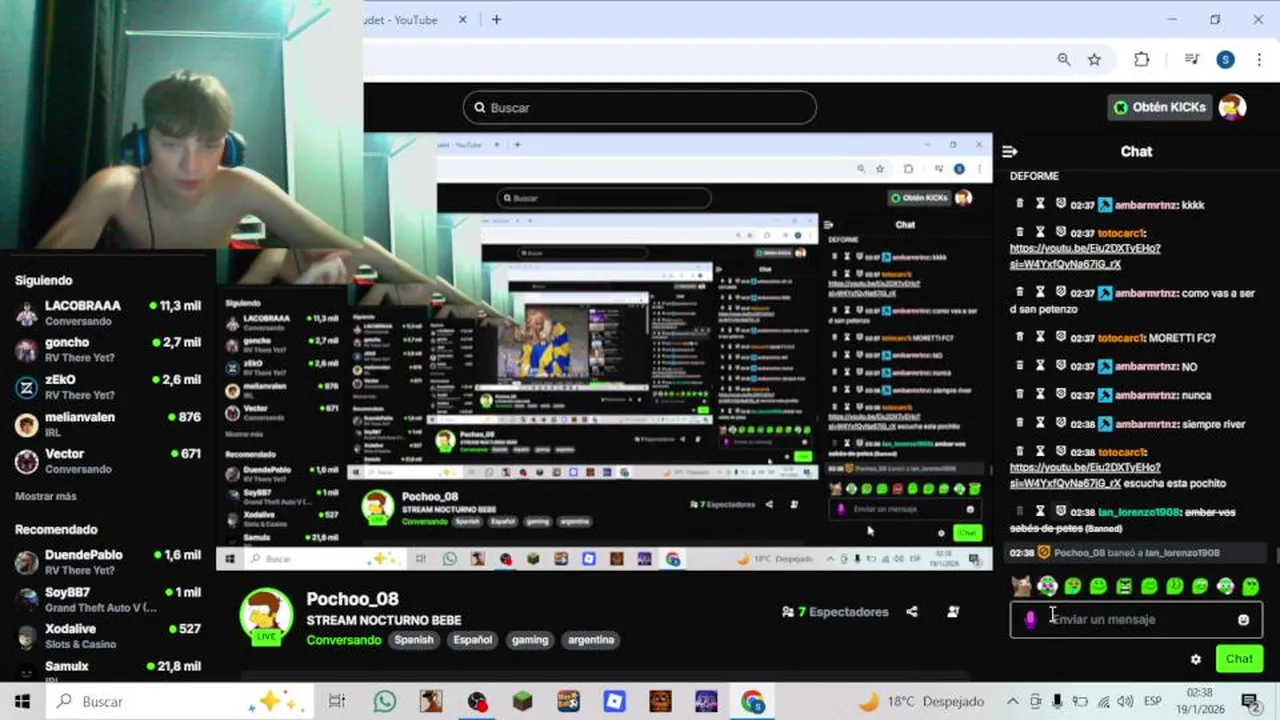Open recommended channel SoyBB7
The width and height of the screenshot is (1280, 720).
[x=108, y=599]
